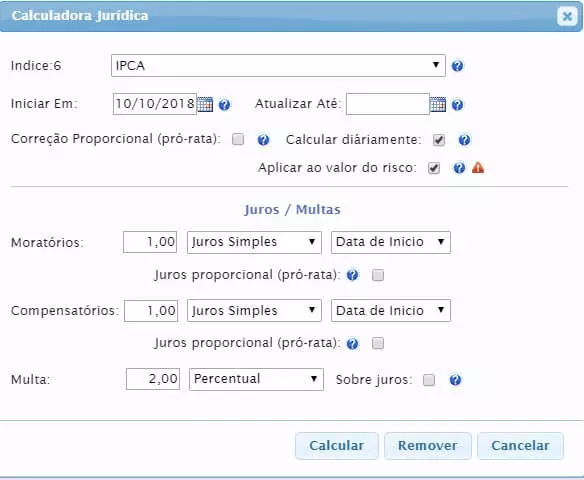The width and height of the screenshot is (584, 480).
Task: Open Compensatórios Data de Inicio dropdown
Action: pos(391,311)
